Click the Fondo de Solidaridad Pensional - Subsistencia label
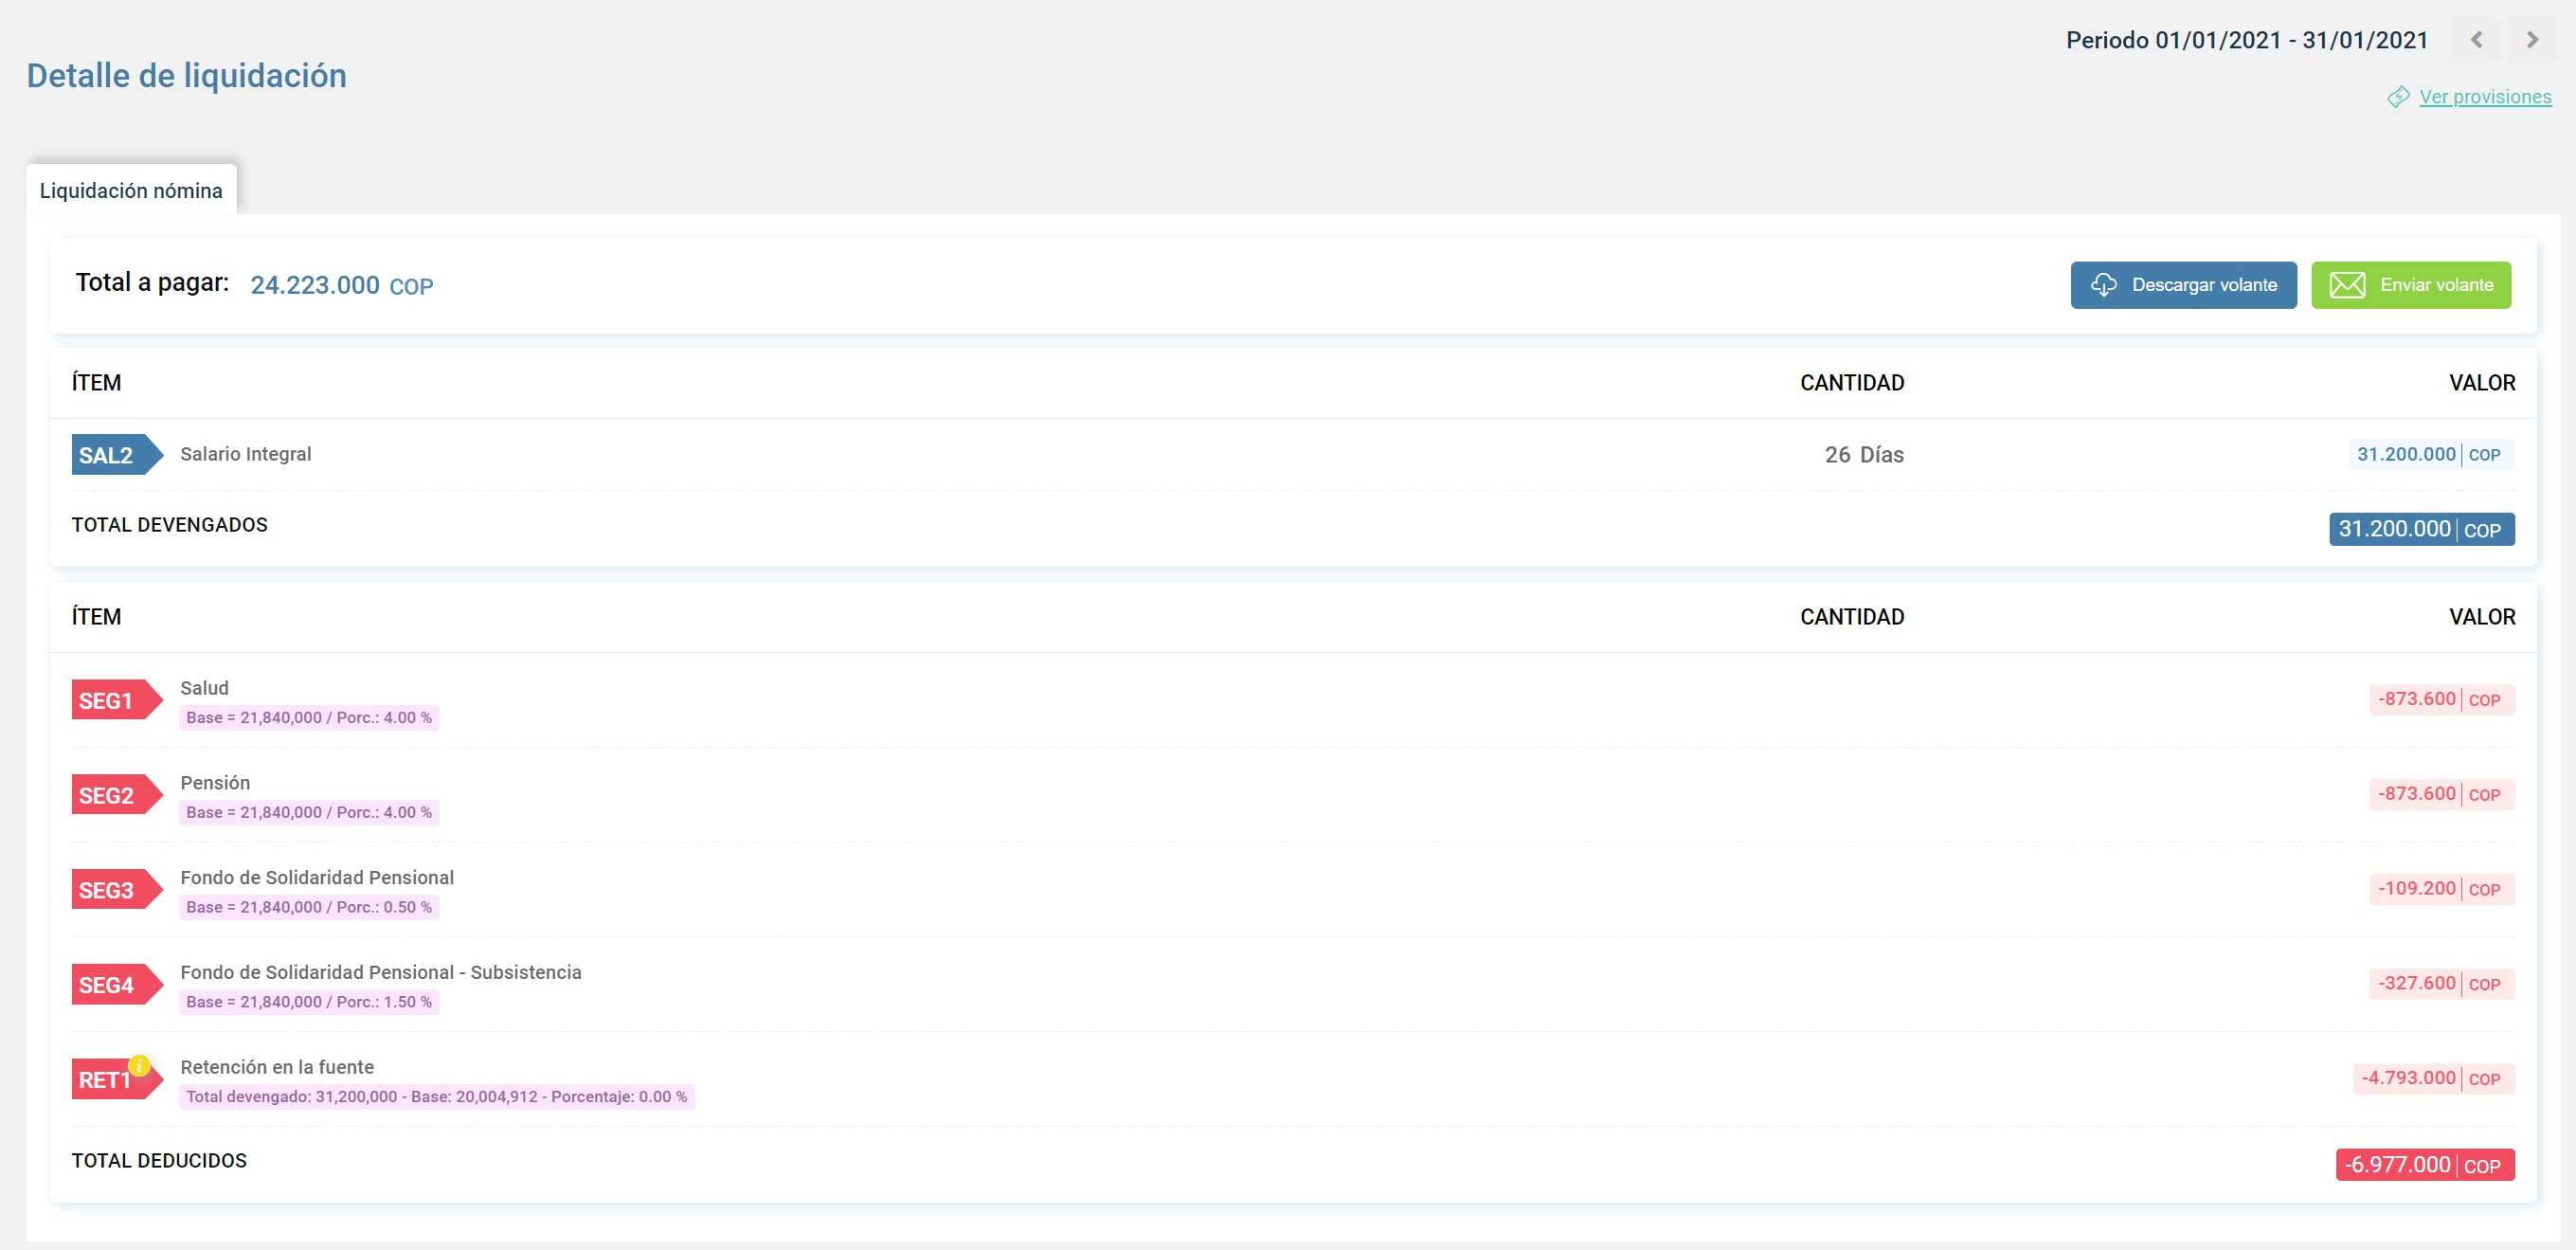Screen dimensions: 2576x1250 (380, 972)
